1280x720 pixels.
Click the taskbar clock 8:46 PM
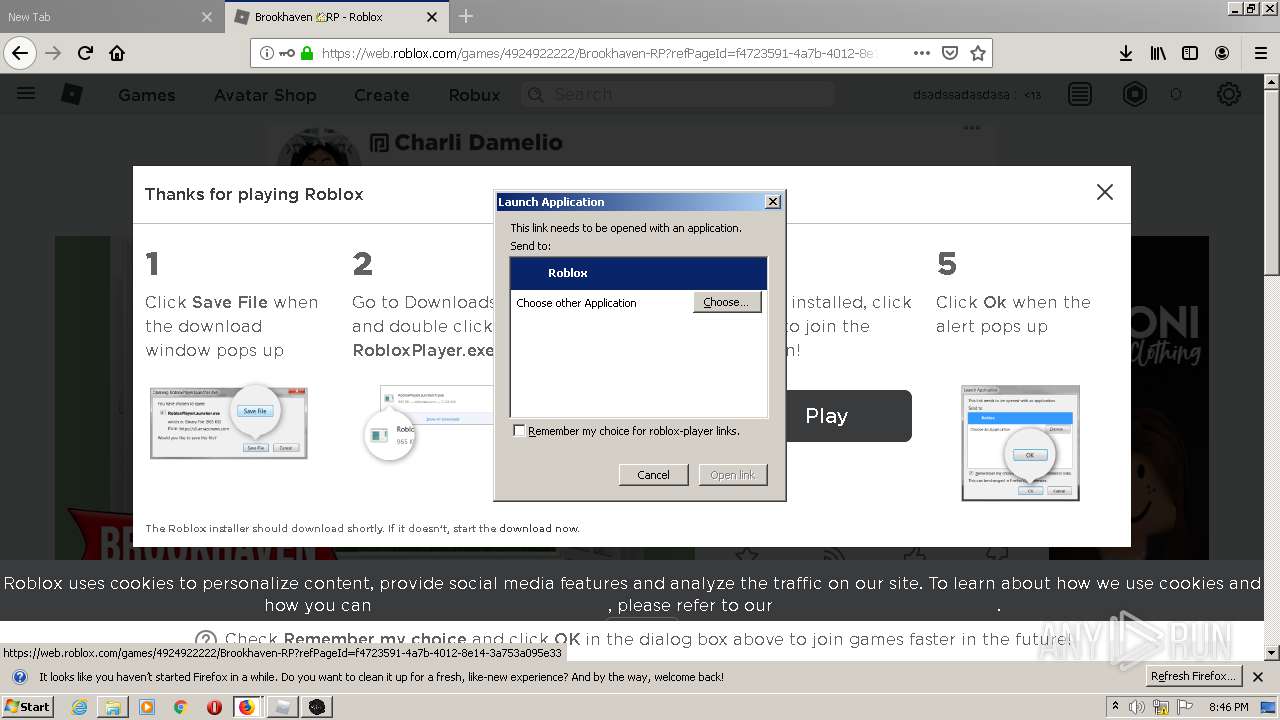click(1228, 707)
